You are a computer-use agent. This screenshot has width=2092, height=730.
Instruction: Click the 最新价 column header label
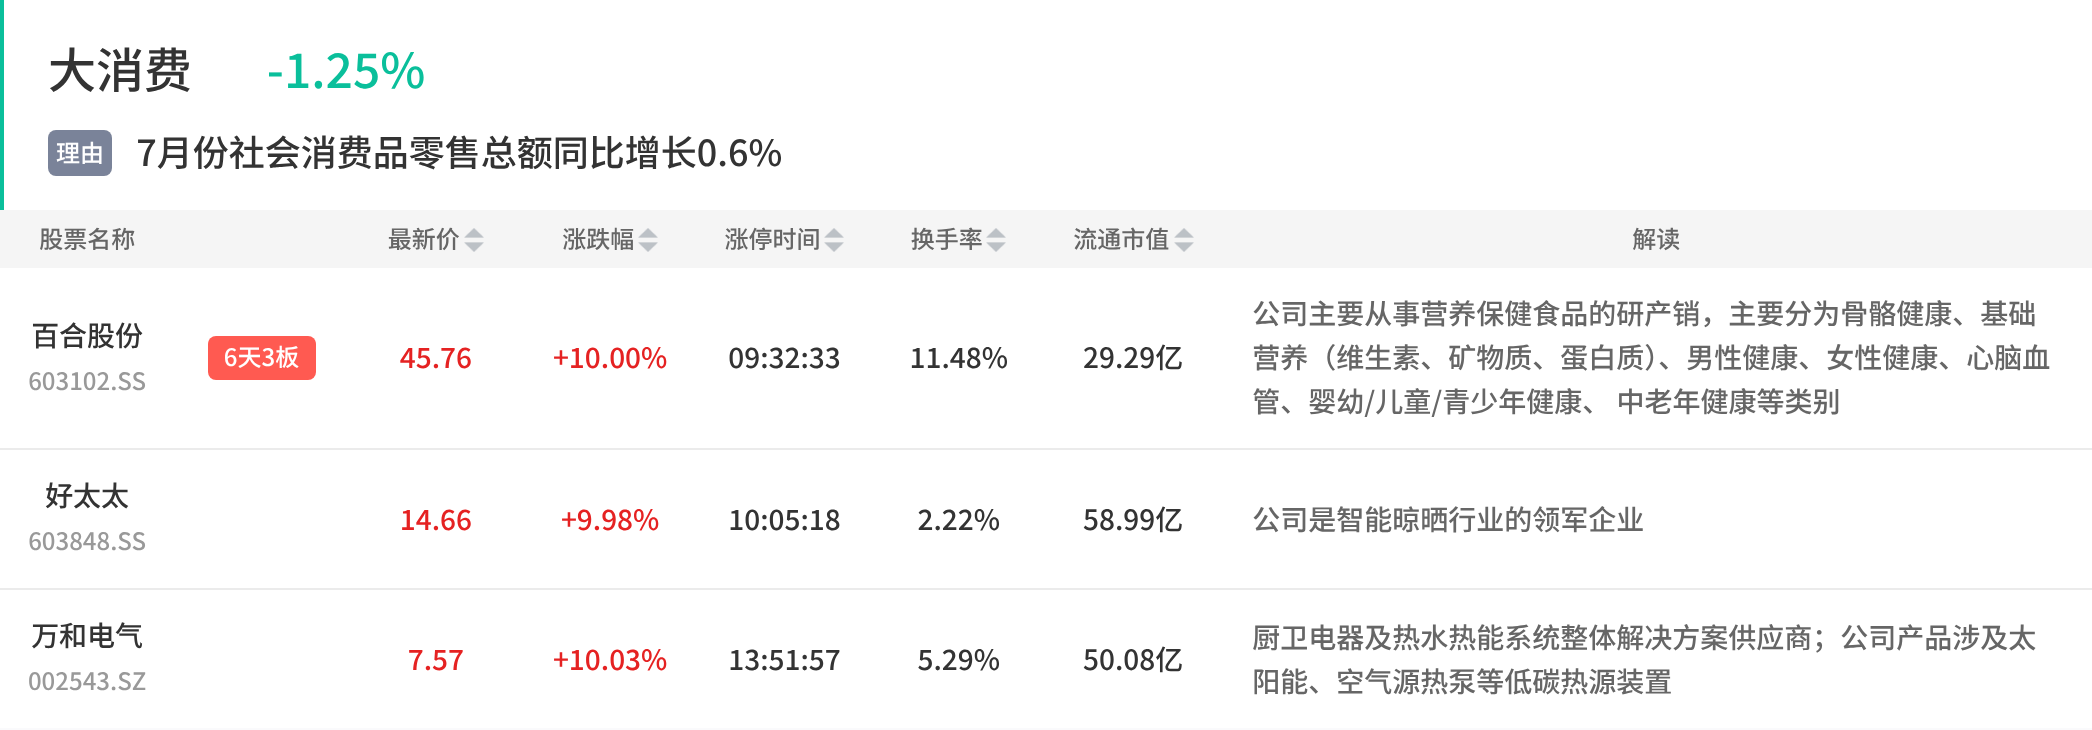click(x=423, y=240)
